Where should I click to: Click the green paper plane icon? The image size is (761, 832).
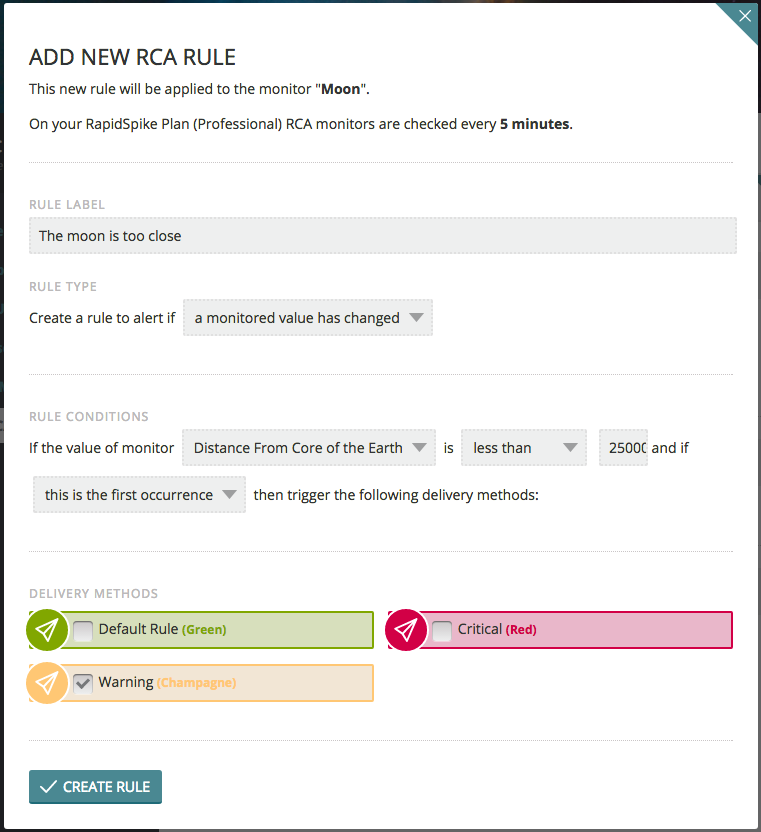coord(47,630)
